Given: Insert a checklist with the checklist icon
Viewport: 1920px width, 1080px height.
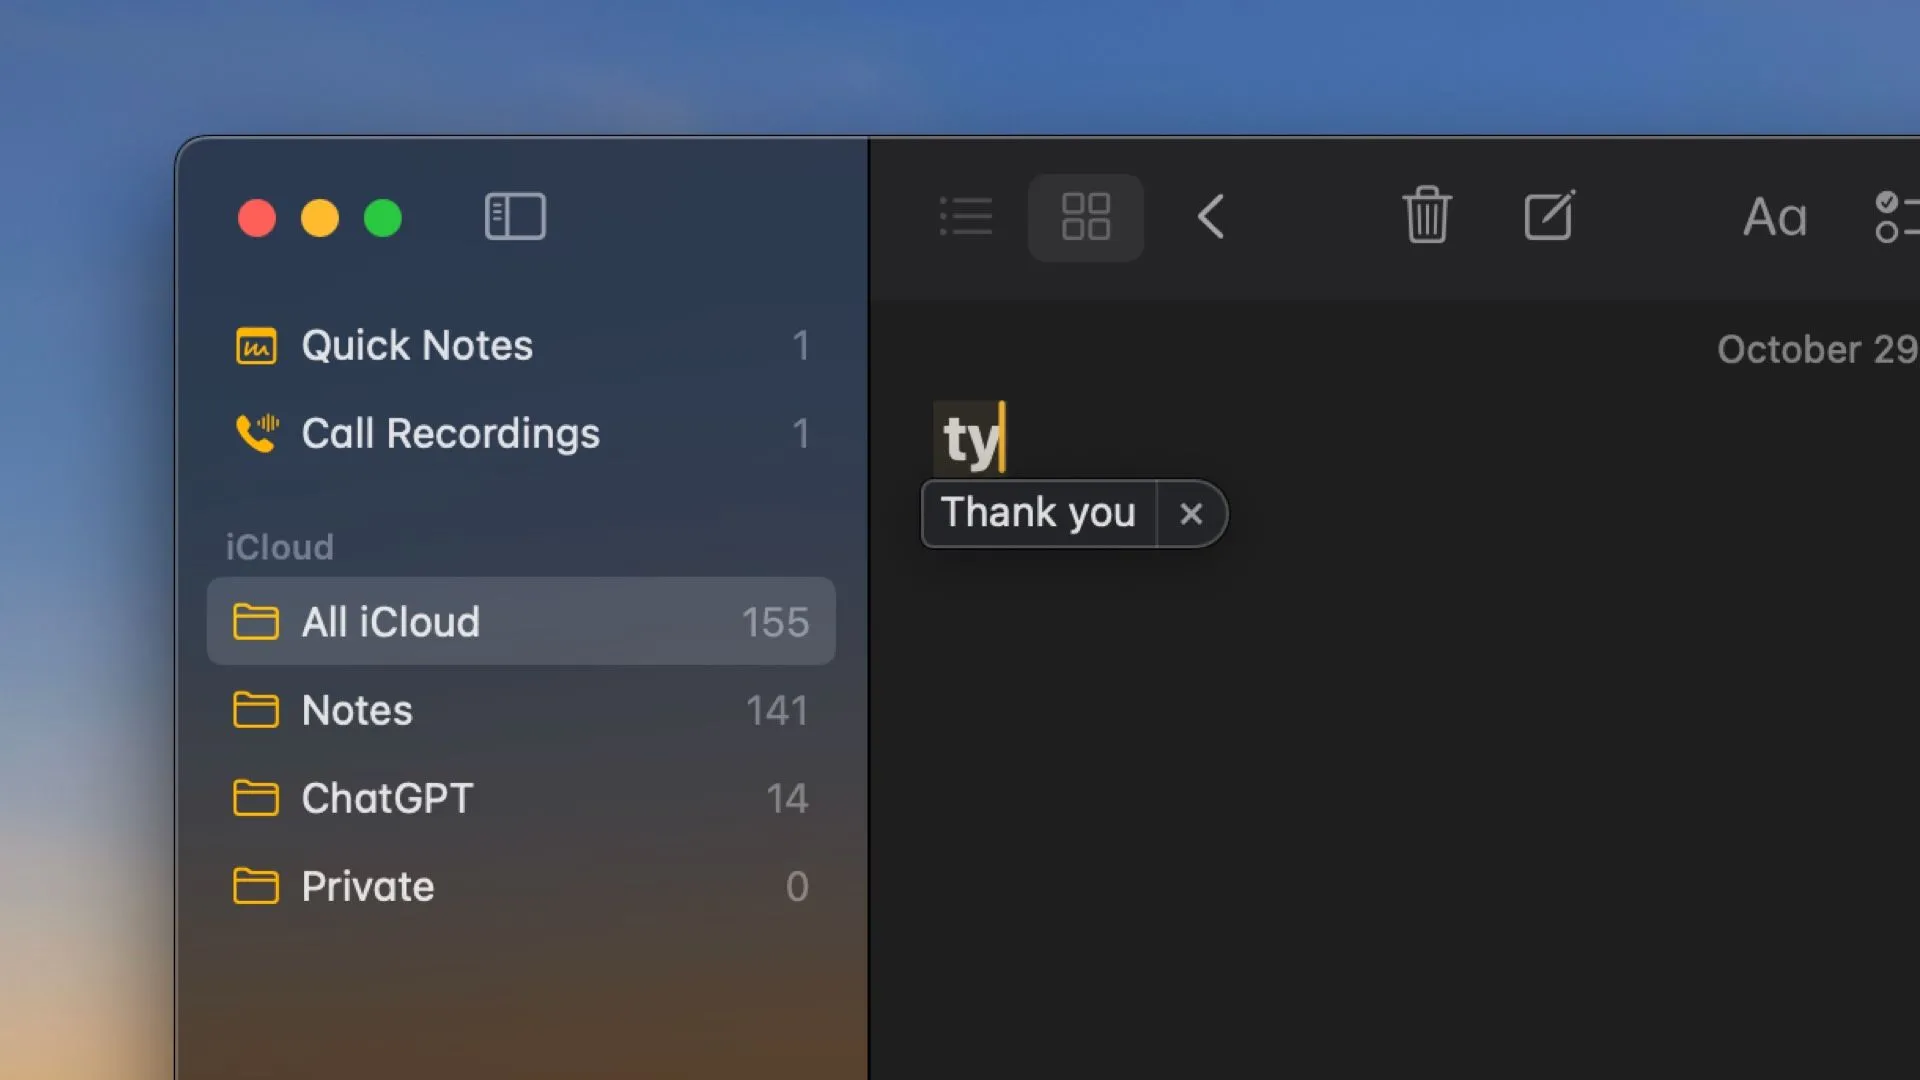Looking at the screenshot, I should point(1896,217).
